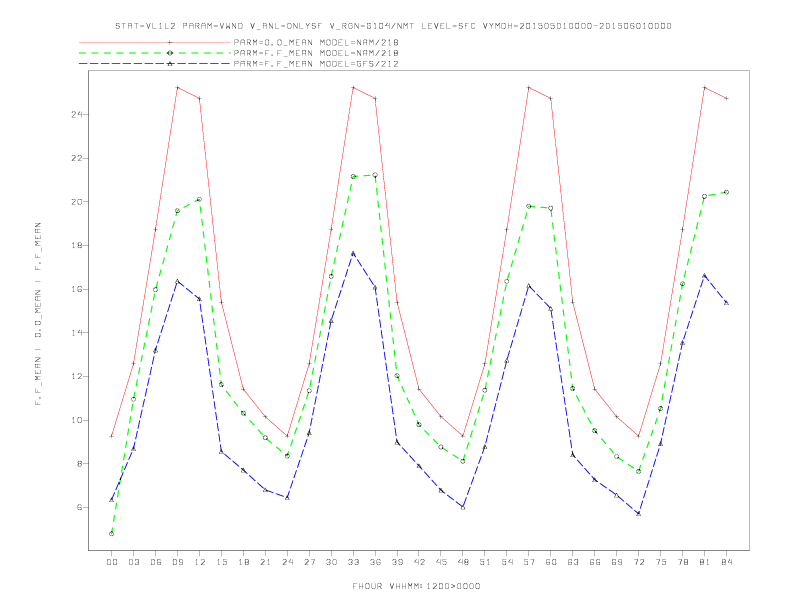792x612 pixels.
Task: Click the chart title starting STAT=VL1L2
Action: tap(393, 26)
